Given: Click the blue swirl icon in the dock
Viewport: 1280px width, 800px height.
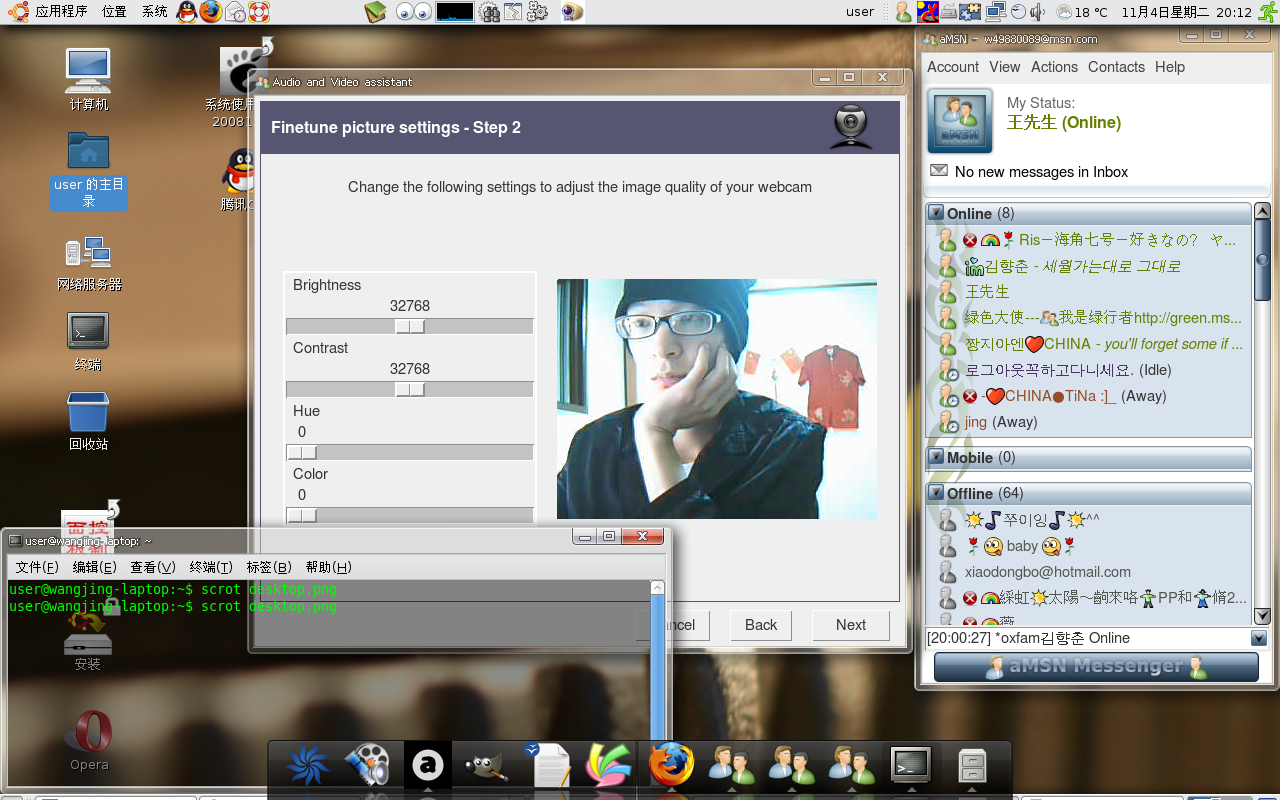Looking at the screenshot, I should tap(307, 766).
